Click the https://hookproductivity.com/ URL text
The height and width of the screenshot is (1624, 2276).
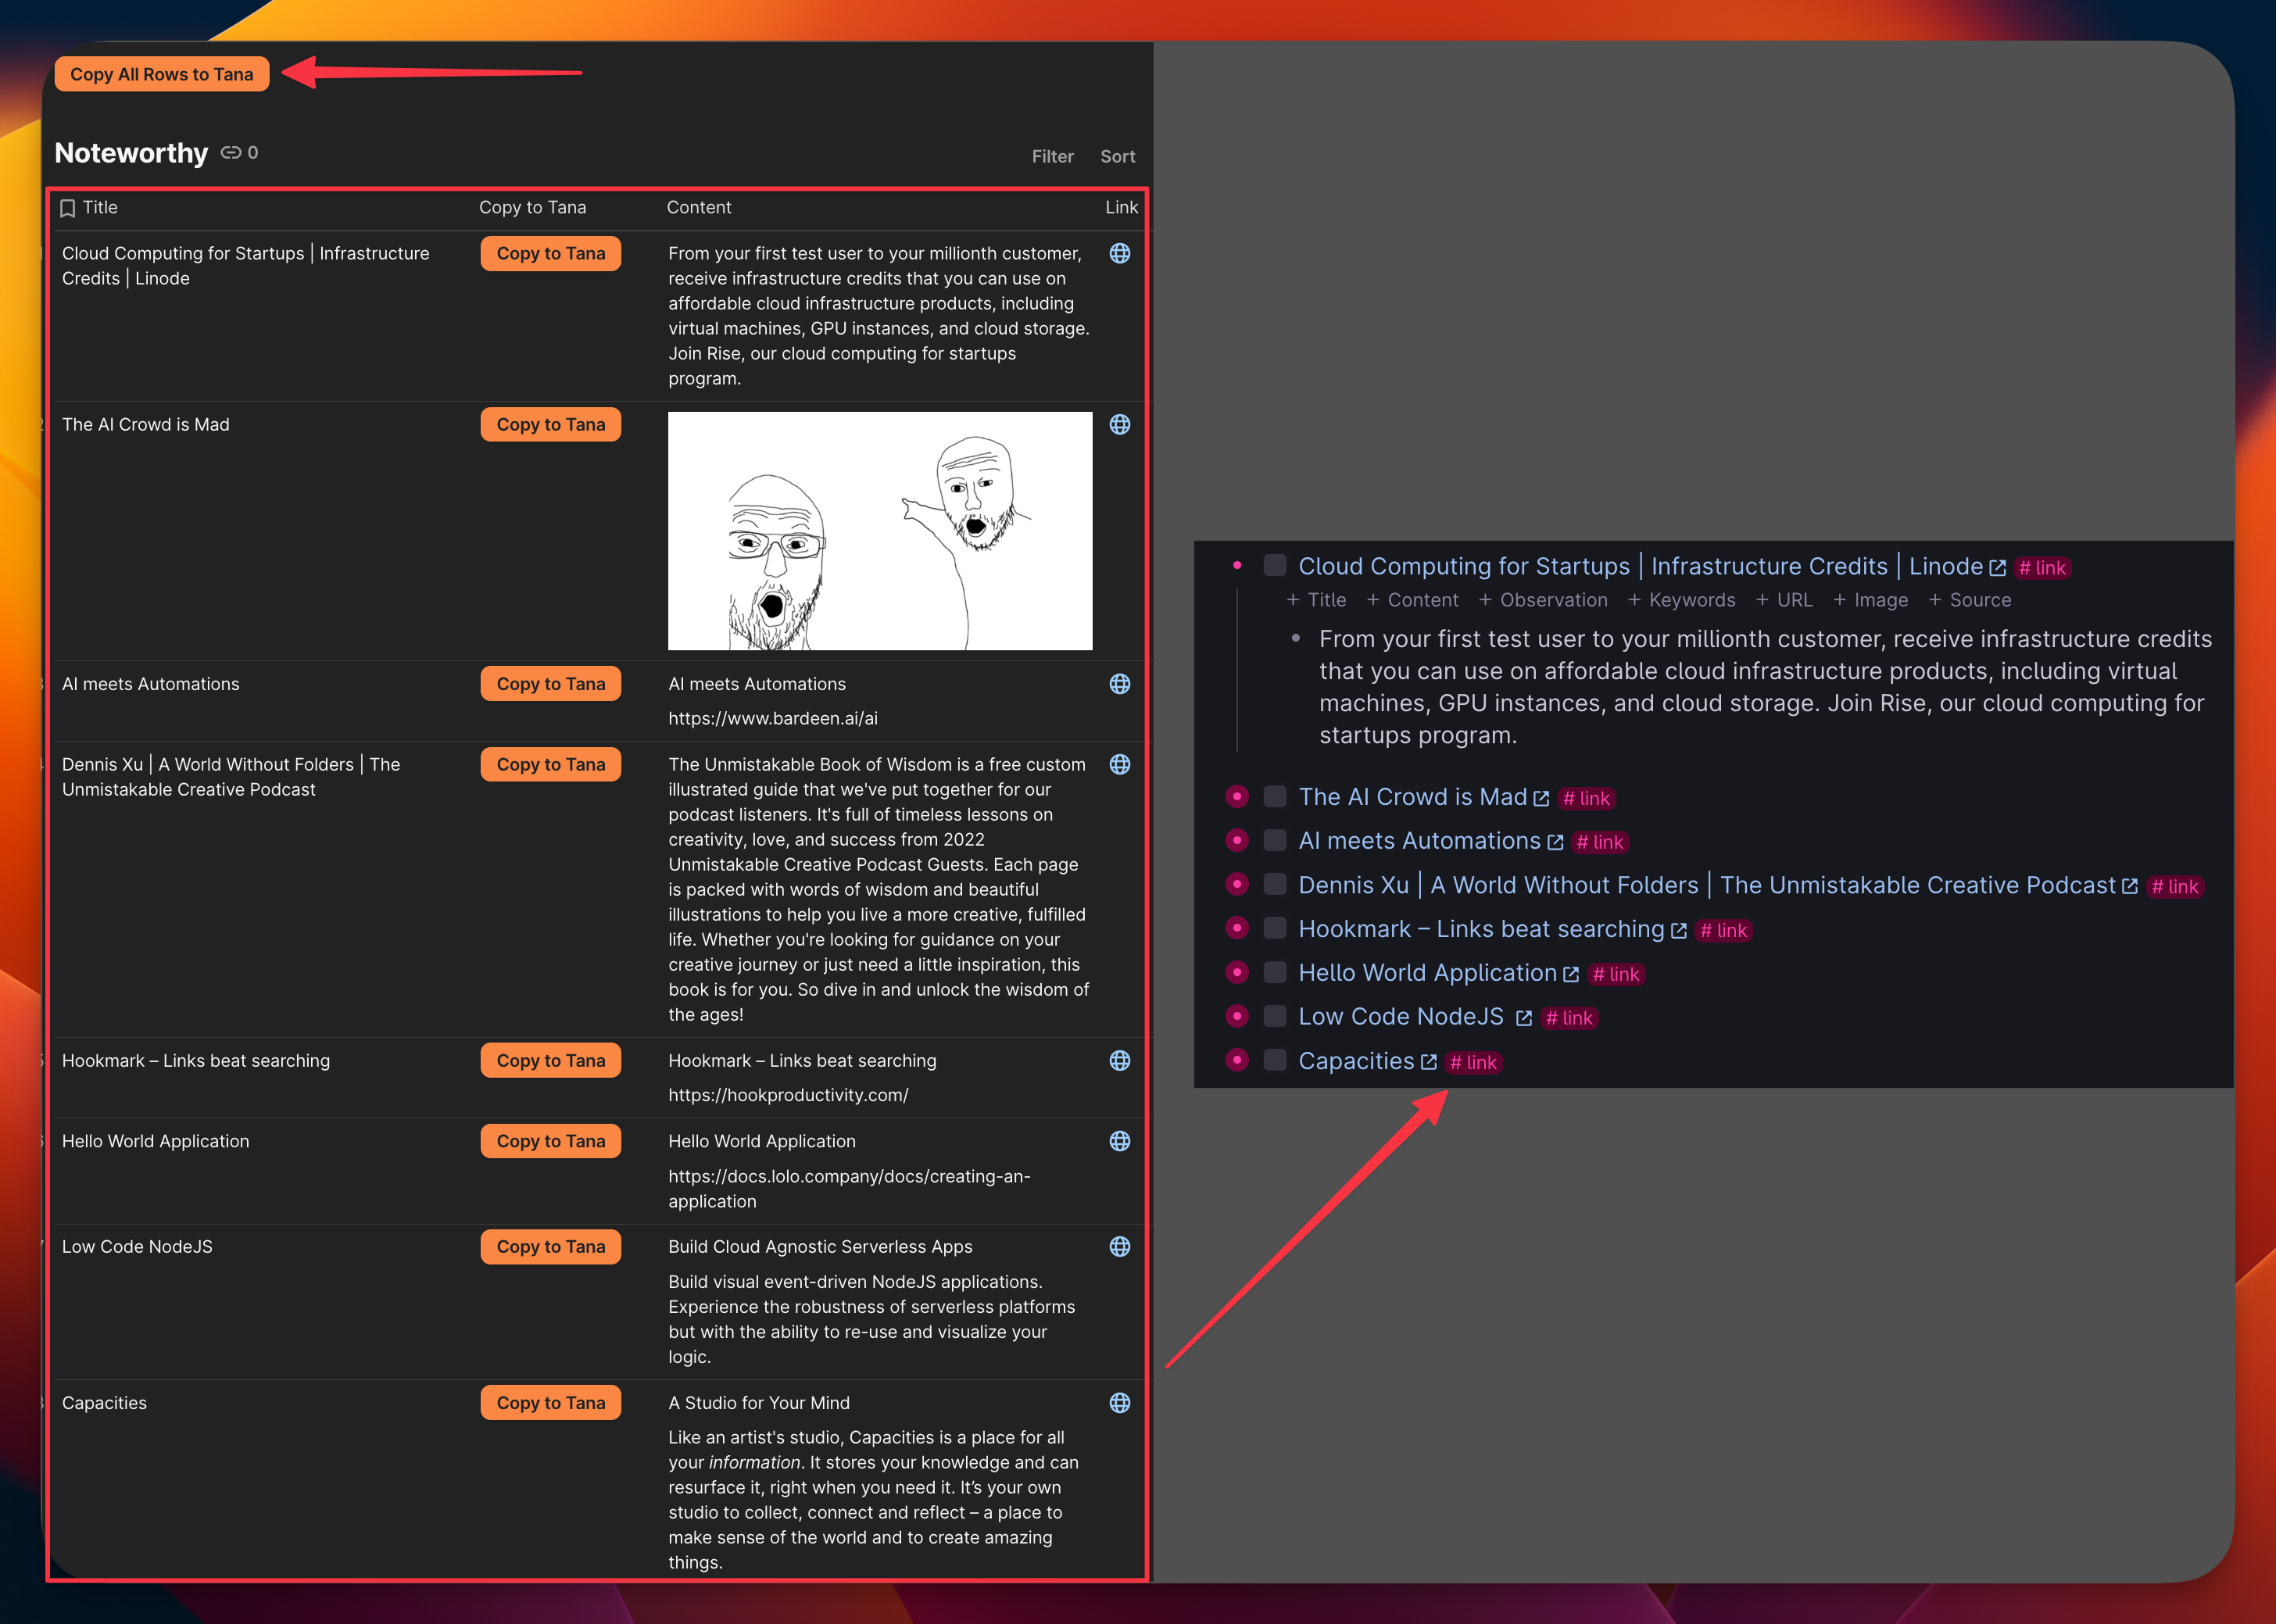pyautogui.click(x=788, y=1095)
